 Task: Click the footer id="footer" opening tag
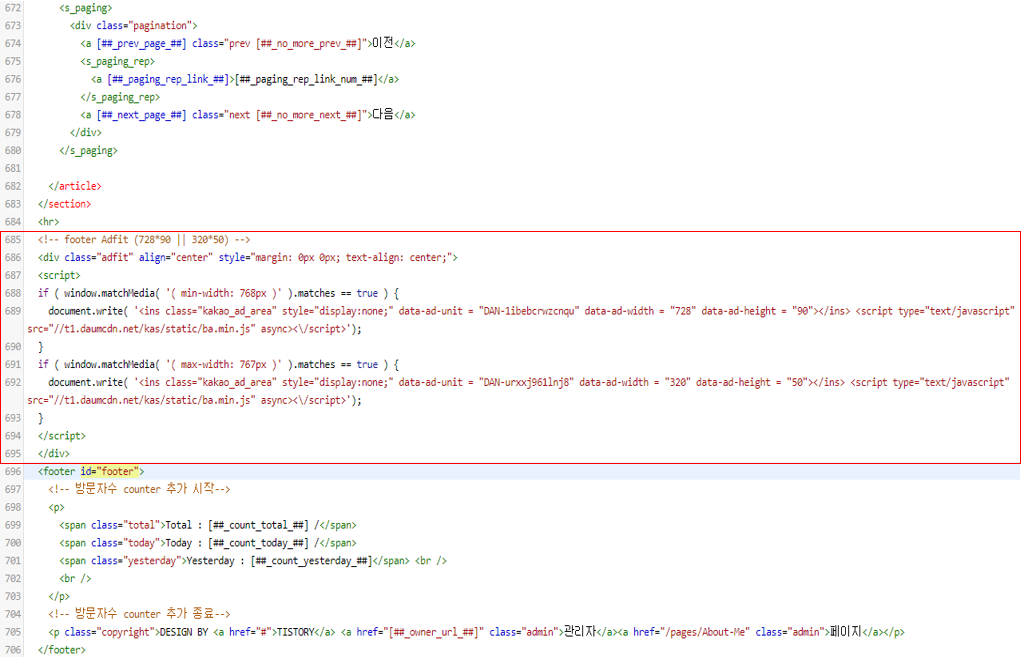click(91, 471)
